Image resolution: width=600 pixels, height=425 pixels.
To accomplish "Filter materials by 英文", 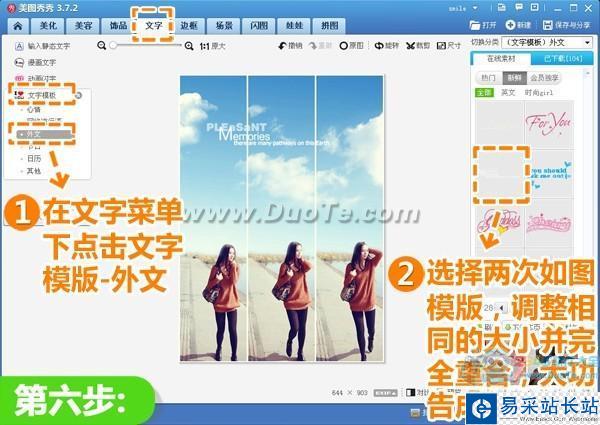I will tap(508, 93).
